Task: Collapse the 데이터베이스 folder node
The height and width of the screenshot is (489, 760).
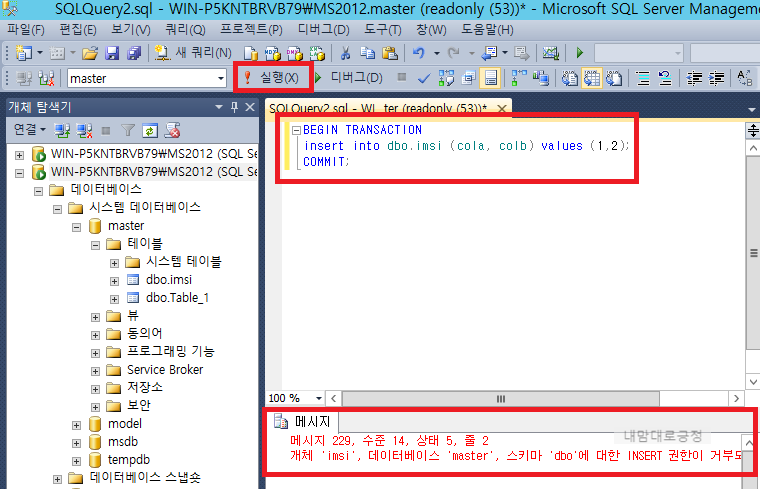Action: point(38,191)
